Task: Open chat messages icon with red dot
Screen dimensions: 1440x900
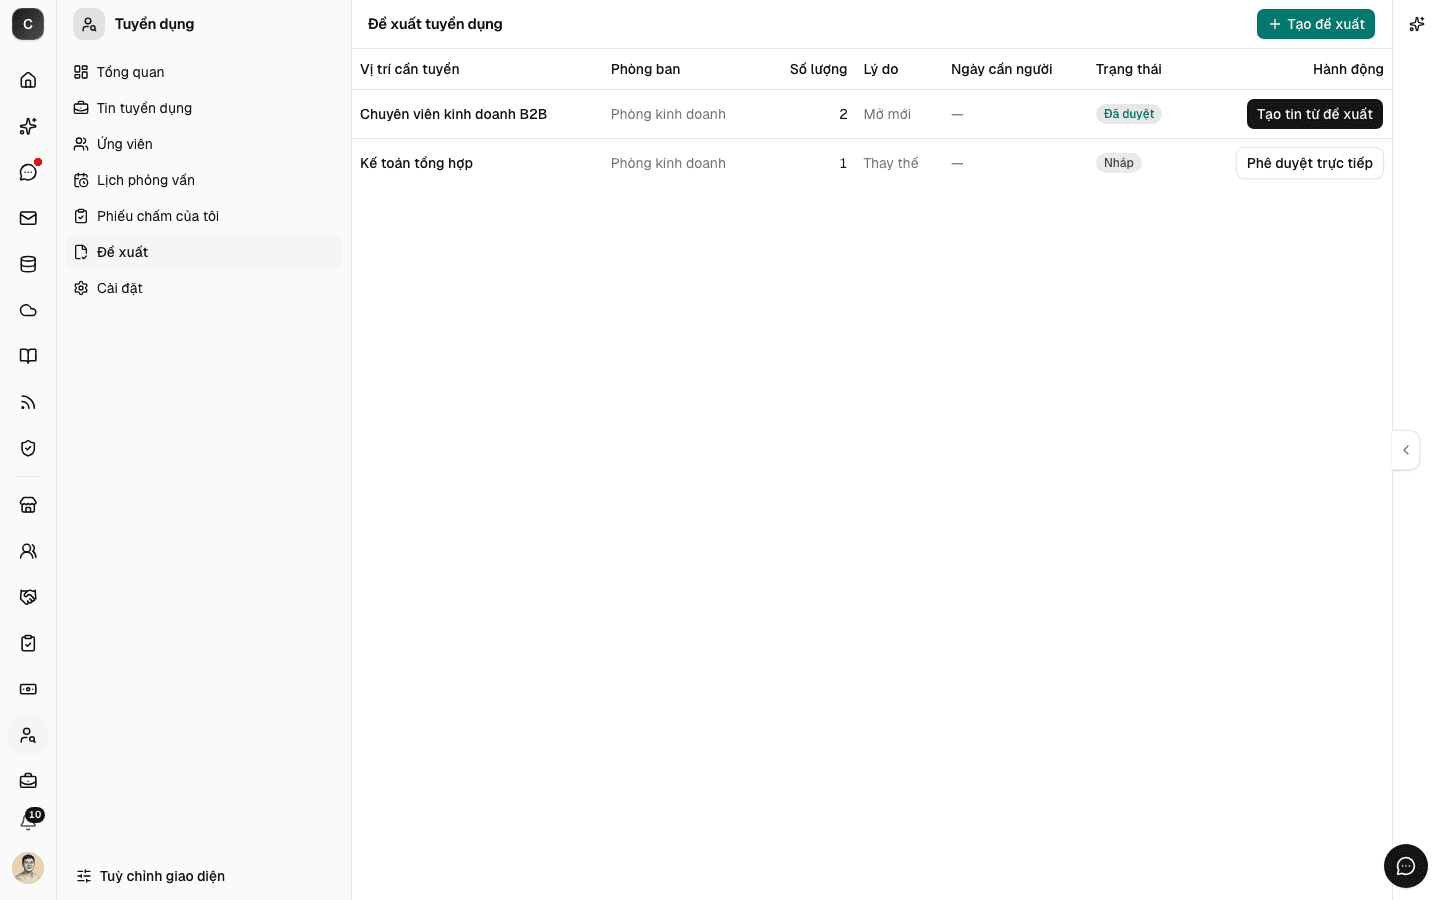Action: 28,172
